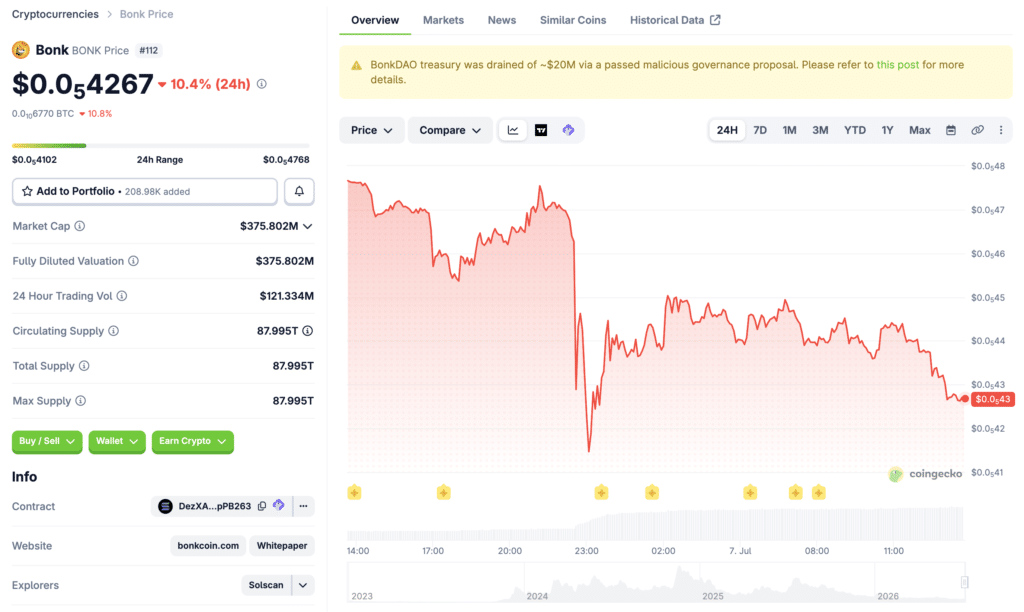Grab the right handle of history range slider
This screenshot has width=1024, height=612.
click(965, 582)
